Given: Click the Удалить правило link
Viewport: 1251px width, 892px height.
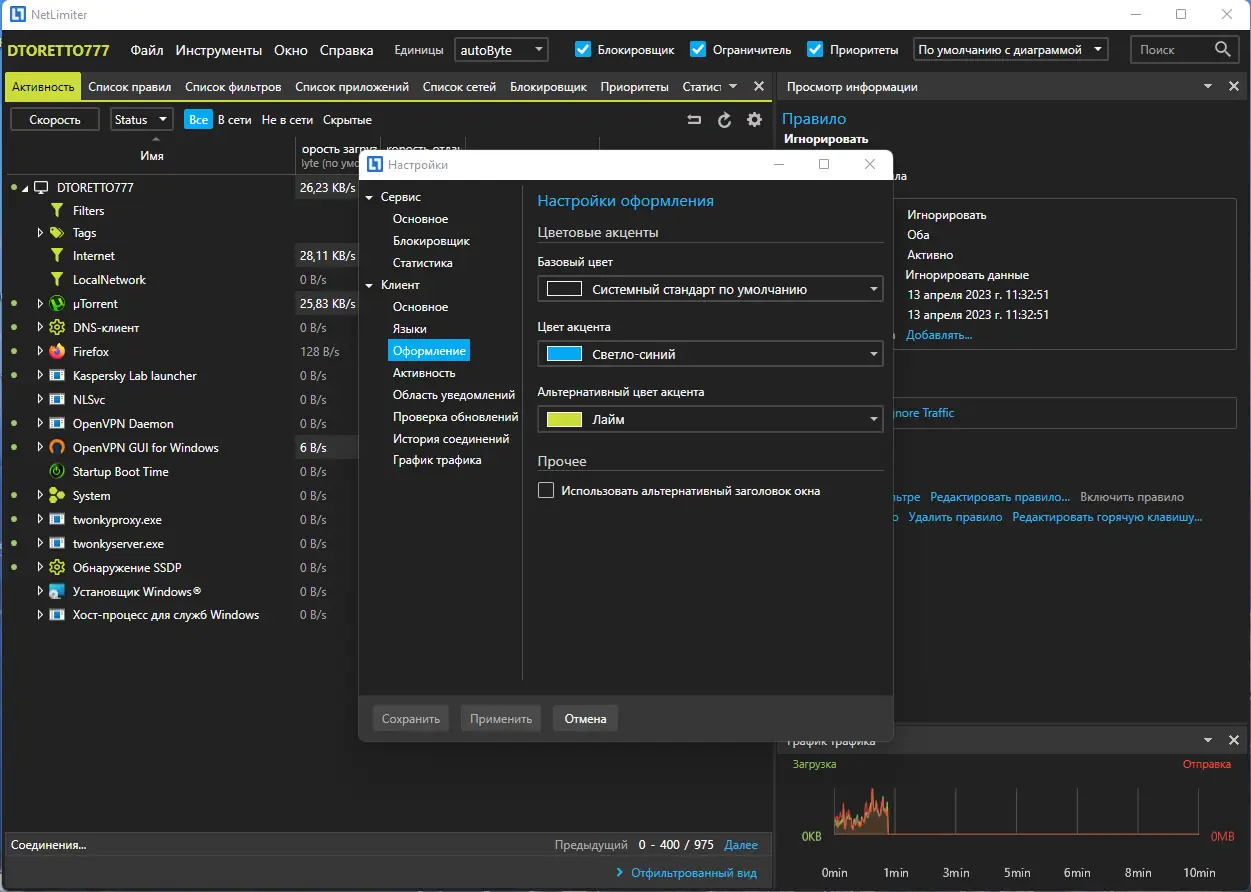Looking at the screenshot, I should (x=954, y=517).
